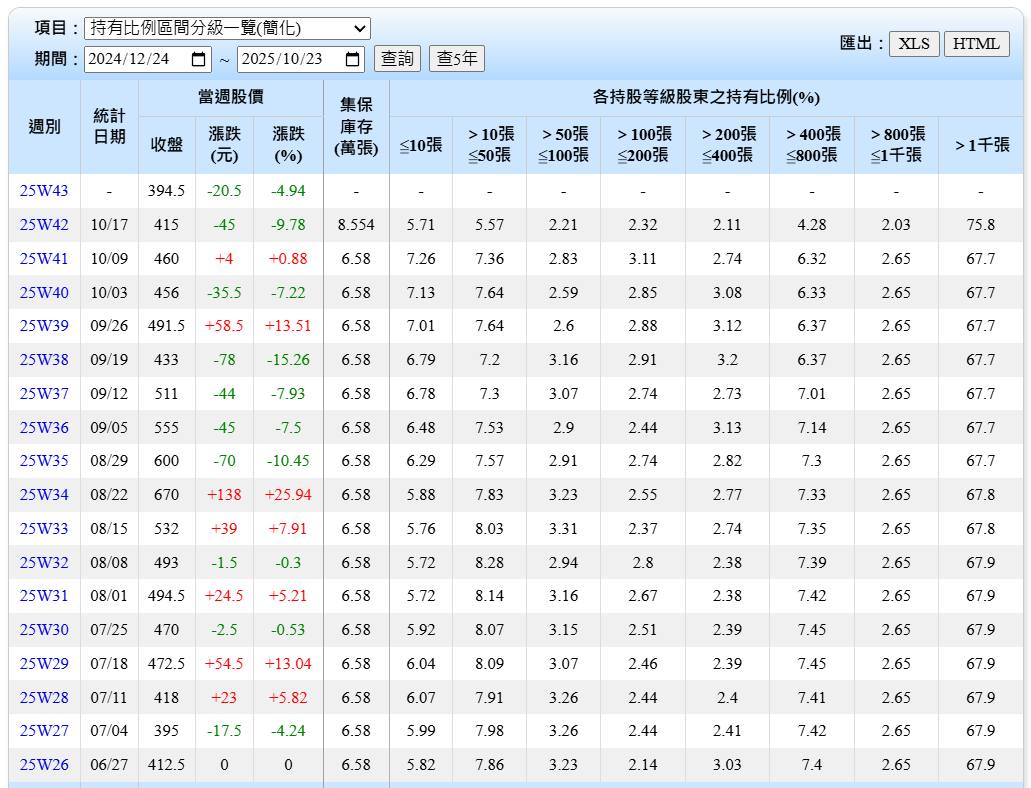Screen dimensions: 1031x788
Task: Select closing price 394.5 in 25W43 row
Action: point(166,191)
